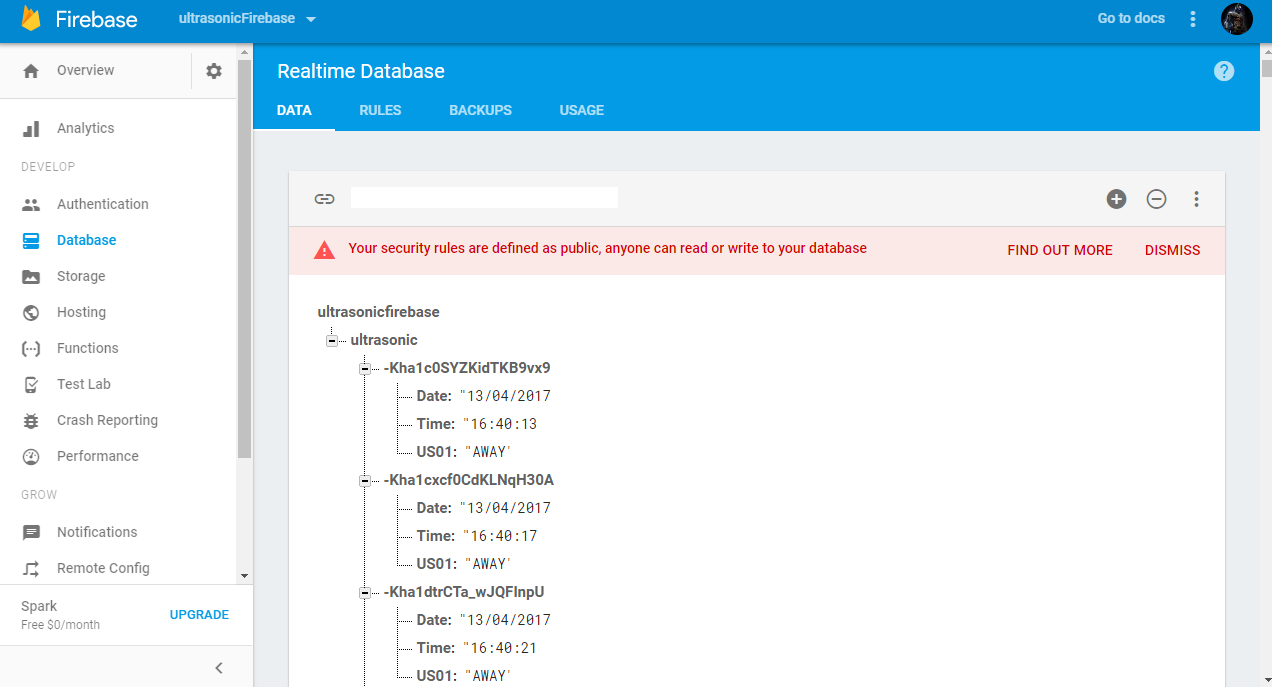Switch to the USAGE tab
The height and width of the screenshot is (687, 1272).
point(581,110)
